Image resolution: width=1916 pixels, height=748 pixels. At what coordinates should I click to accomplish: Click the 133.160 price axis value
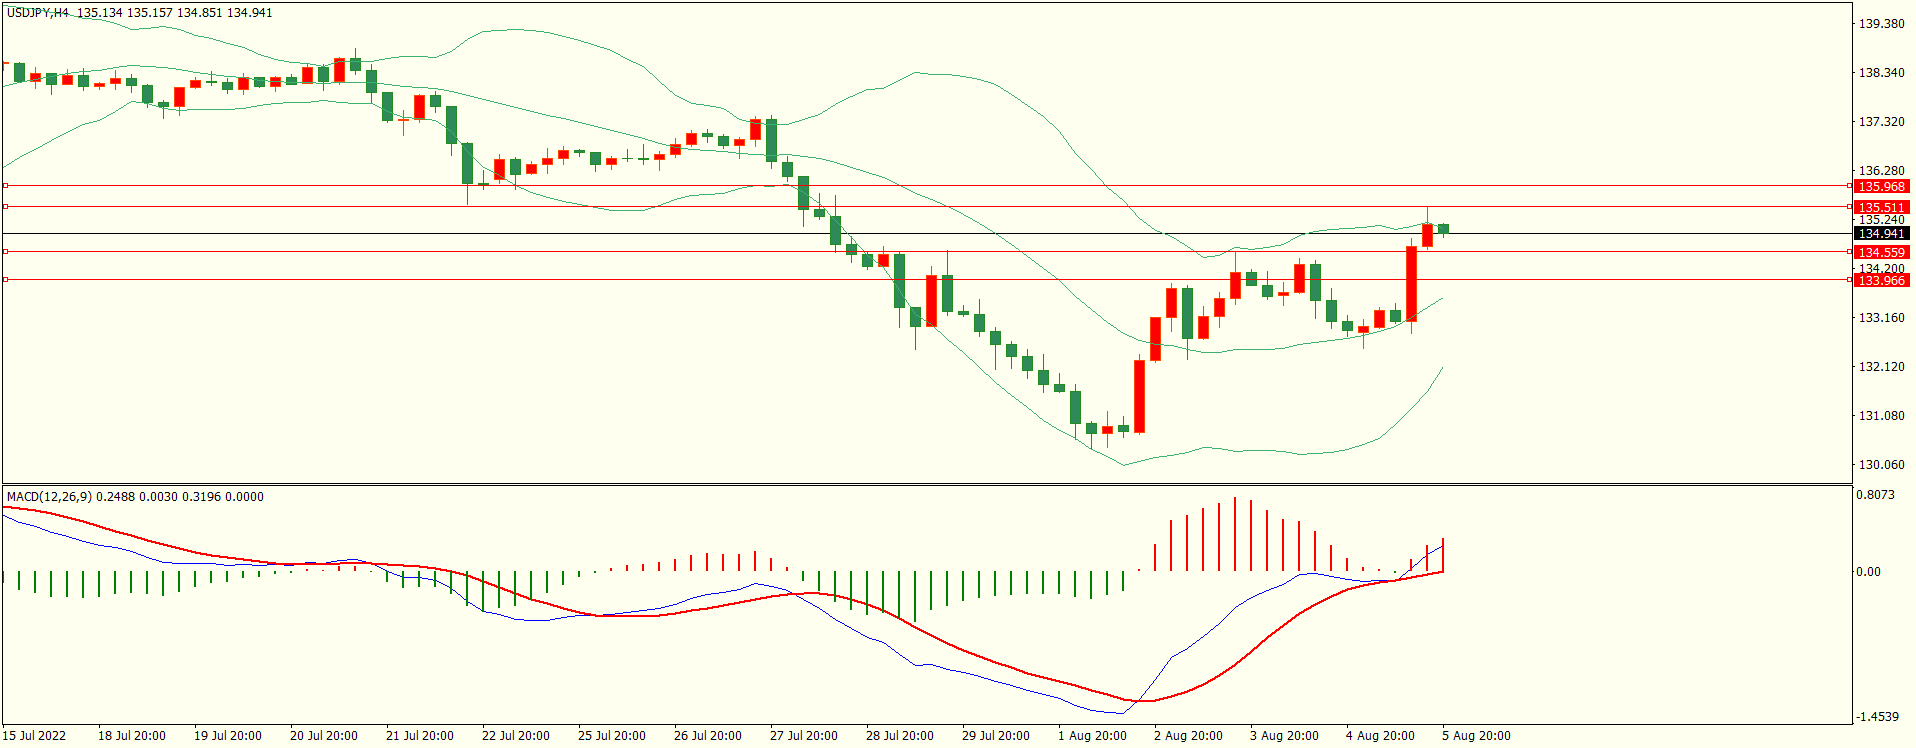point(1881,318)
